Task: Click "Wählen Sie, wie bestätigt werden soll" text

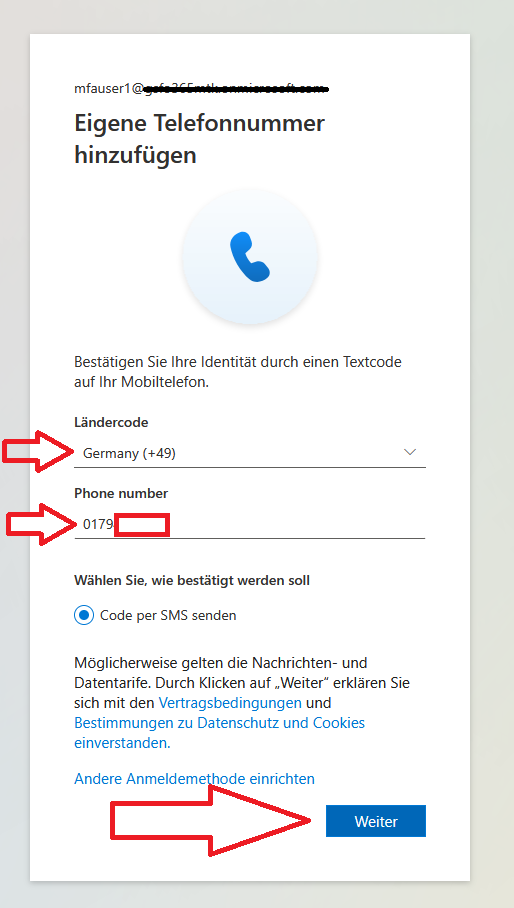Action: (x=192, y=580)
